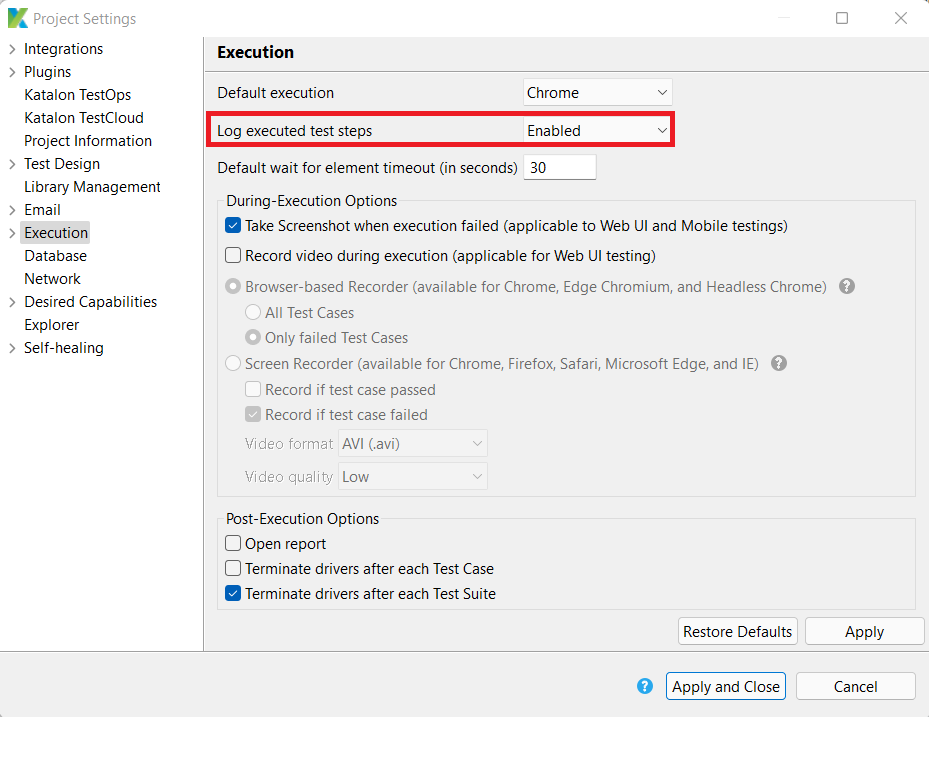Click the Katalon logo in title bar
929x768 pixels.
click(17, 18)
